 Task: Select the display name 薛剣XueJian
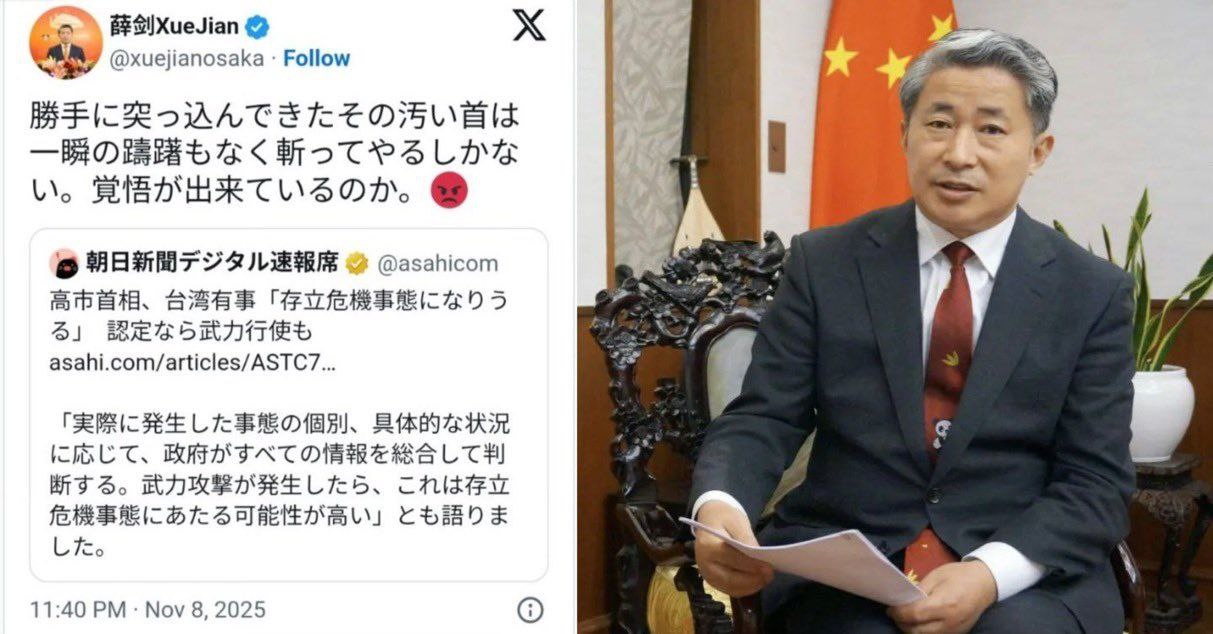tap(174, 26)
